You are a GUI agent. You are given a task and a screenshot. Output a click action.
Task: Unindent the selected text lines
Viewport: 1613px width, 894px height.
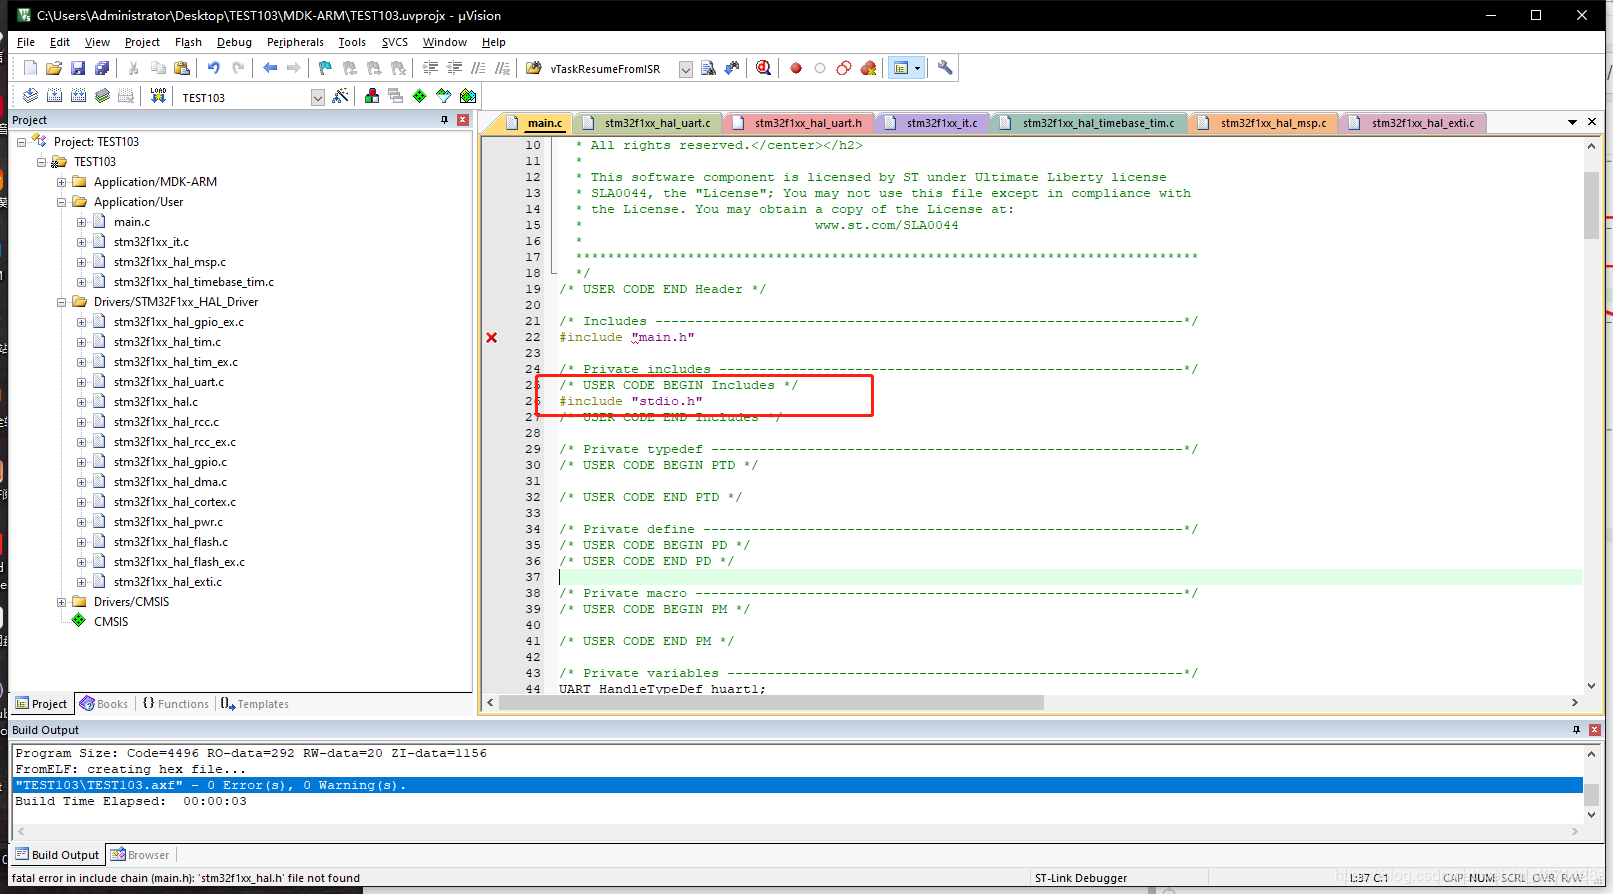(455, 68)
